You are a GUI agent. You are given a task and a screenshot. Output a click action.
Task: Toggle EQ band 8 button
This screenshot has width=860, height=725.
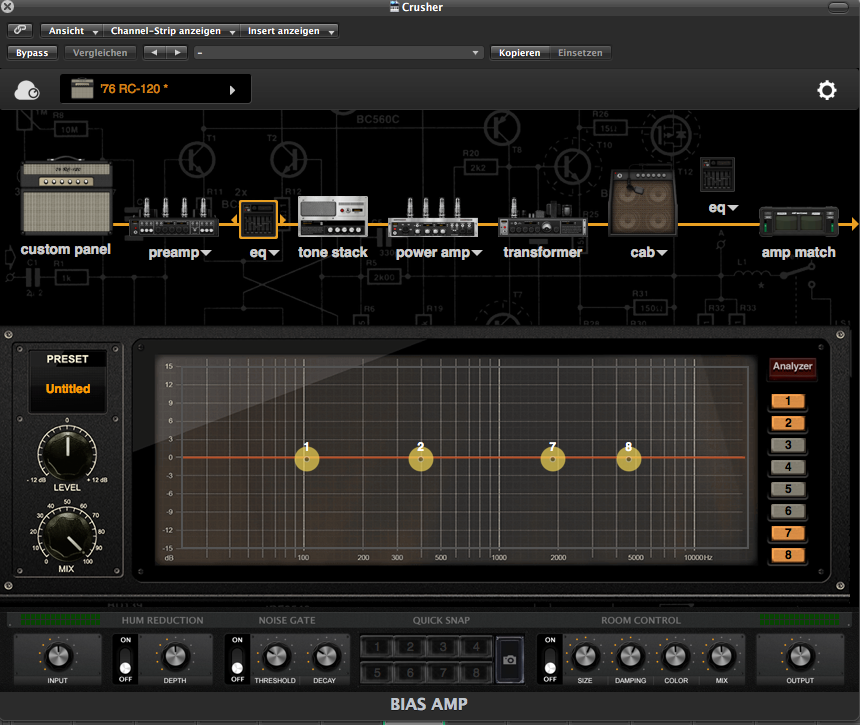[788, 555]
